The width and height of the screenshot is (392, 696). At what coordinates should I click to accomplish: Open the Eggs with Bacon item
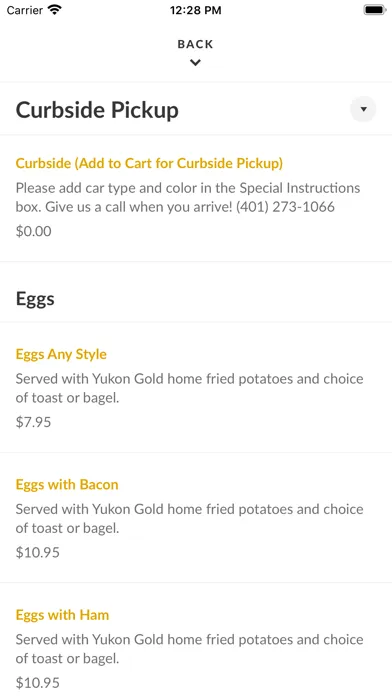(67, 484)
